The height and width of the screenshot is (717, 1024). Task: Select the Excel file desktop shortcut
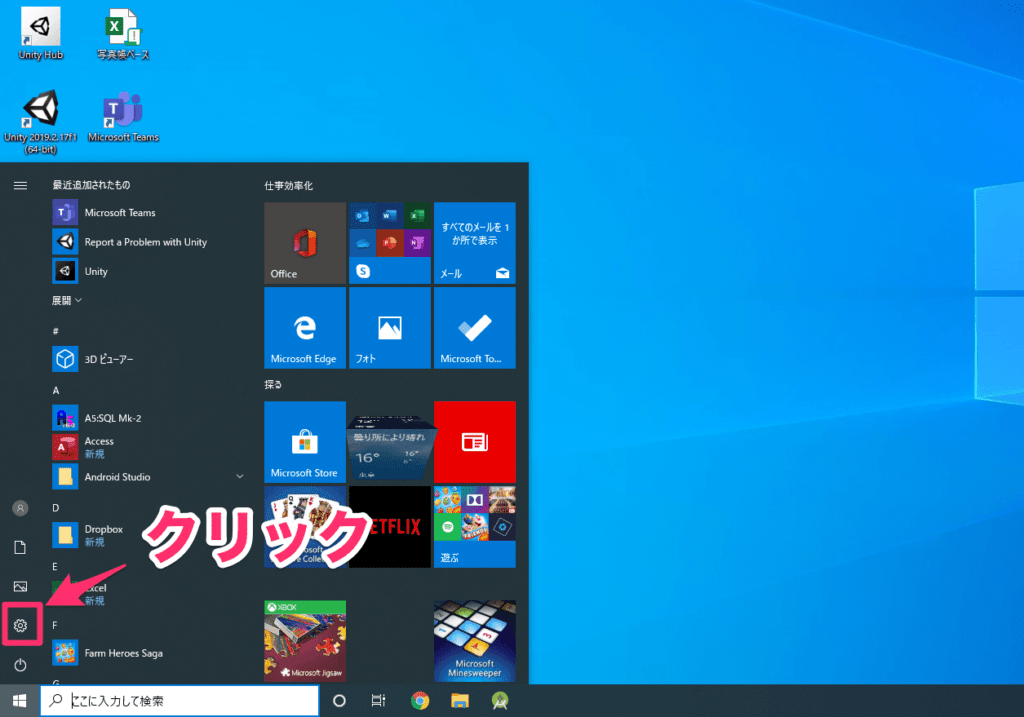pyautogui.click(x=123, y=34)
